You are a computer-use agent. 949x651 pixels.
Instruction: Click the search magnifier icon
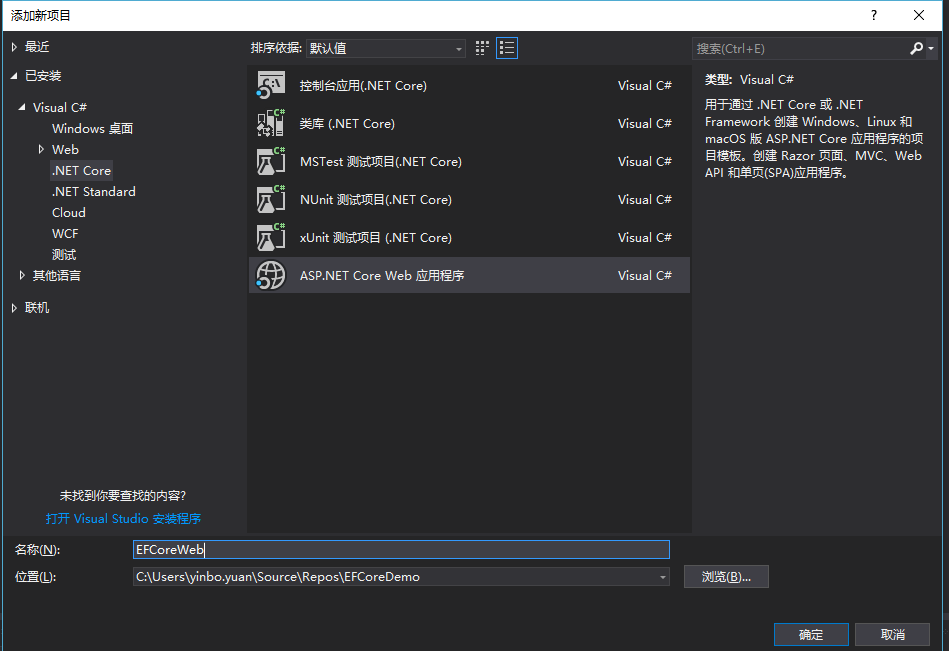point(916,48)
